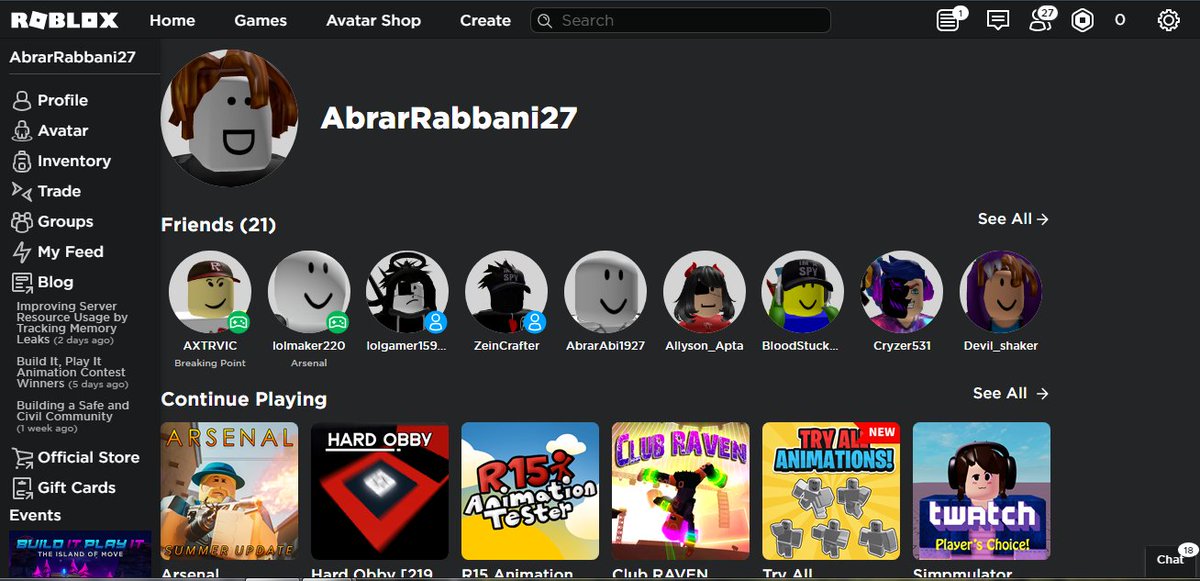Open the notification stream icon

tap(948, 20)
